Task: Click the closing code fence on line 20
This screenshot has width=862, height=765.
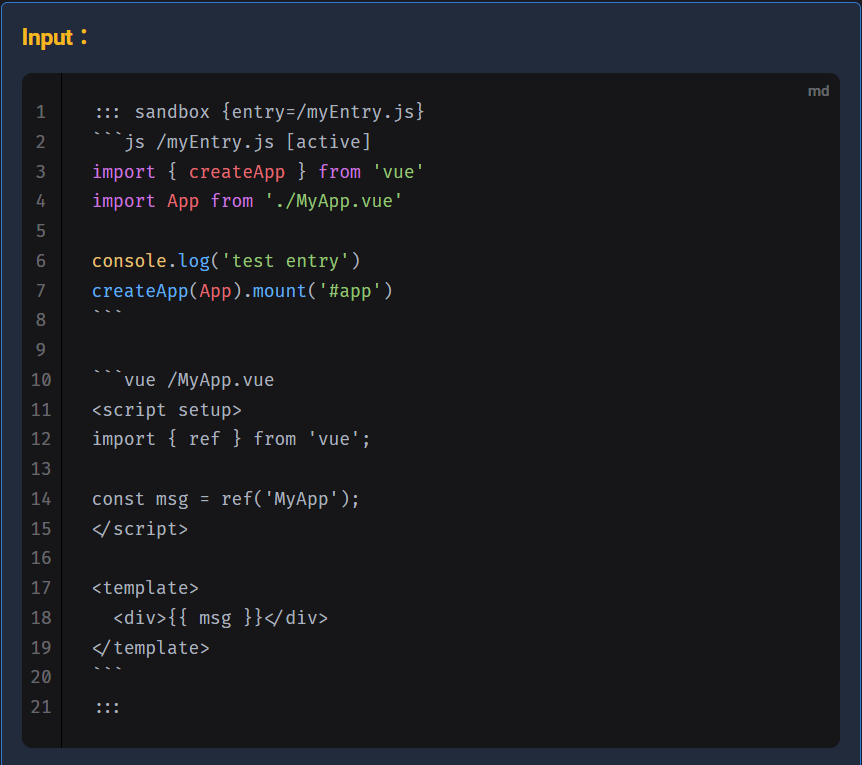Action: (107, 671)
